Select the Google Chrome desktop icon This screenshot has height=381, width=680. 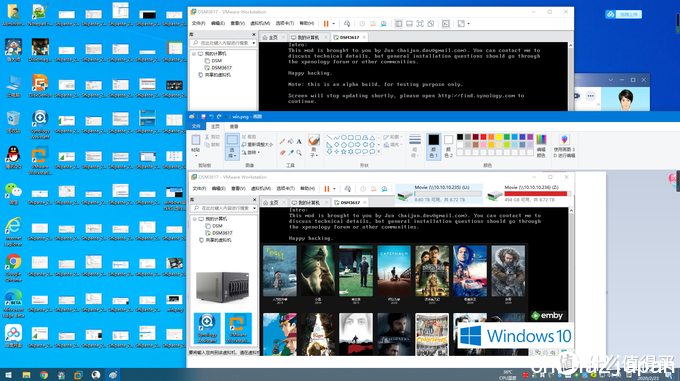point(13,267)
